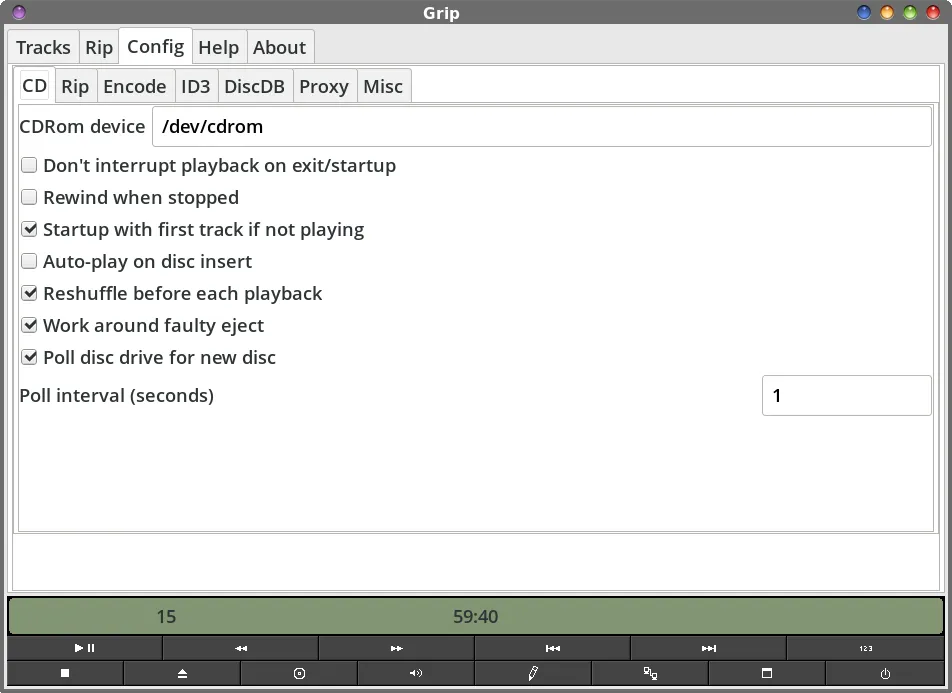
Task: Click the orange titlebar button
Action: pyautogui.click(x=887, y=12)
